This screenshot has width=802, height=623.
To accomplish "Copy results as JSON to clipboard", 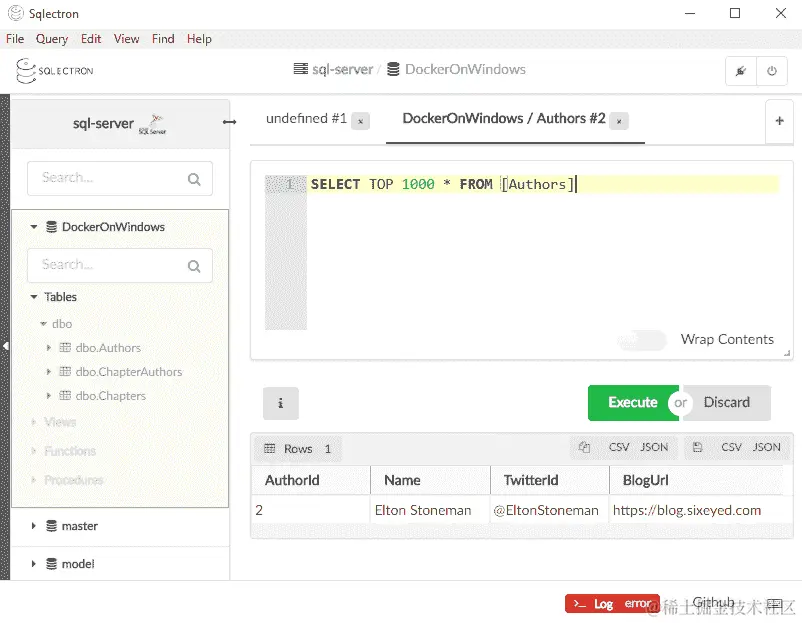I will pyautogui.click(x=654, y=448).
